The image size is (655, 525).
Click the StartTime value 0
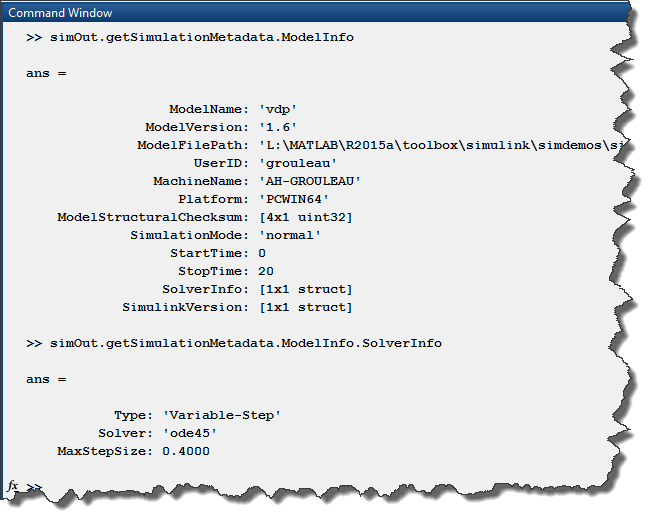262,253
